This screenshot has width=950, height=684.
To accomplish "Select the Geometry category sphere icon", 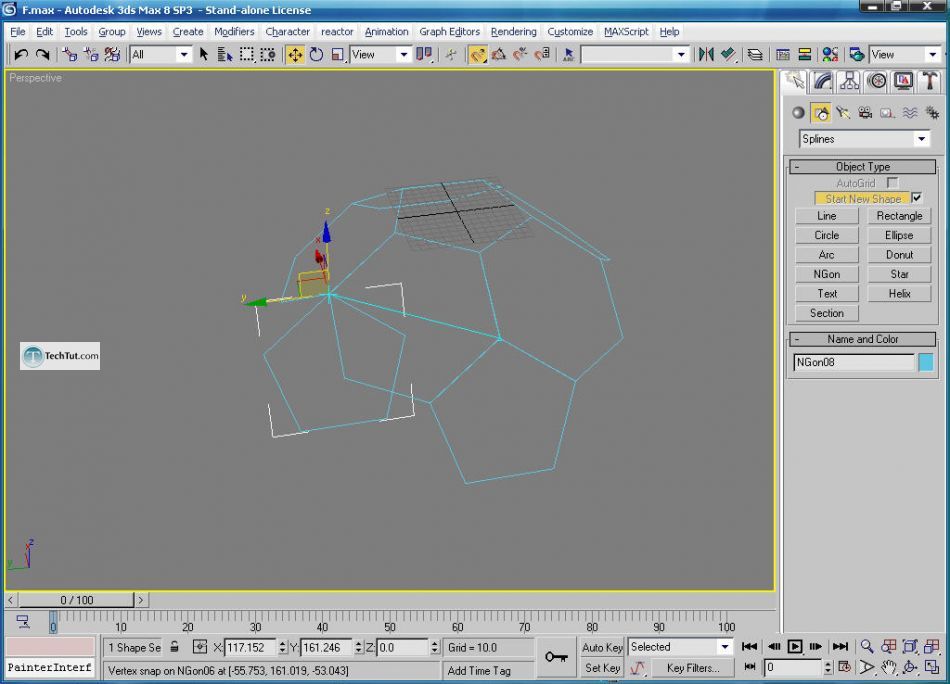I will (x=798, y=113).
